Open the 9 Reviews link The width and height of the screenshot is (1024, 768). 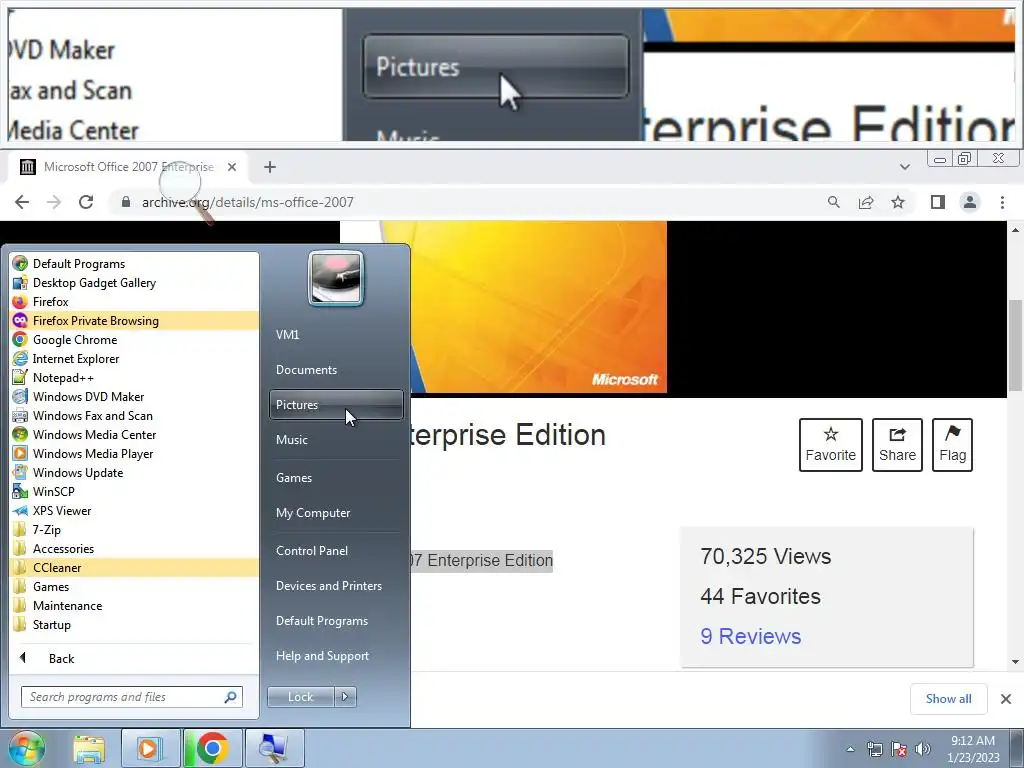750,636
